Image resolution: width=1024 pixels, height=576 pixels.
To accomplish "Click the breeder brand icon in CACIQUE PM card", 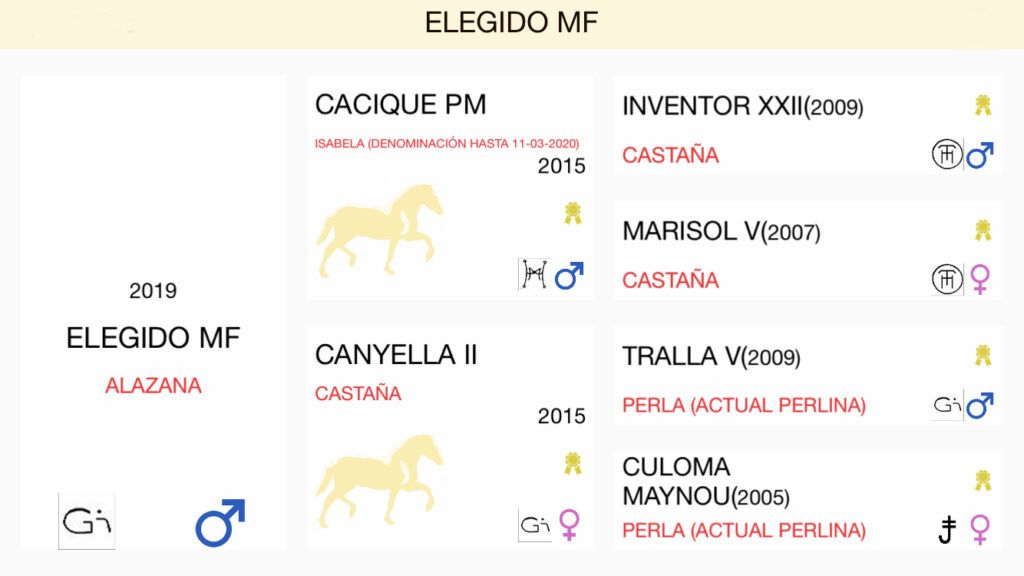I will [x=534, y=274].
